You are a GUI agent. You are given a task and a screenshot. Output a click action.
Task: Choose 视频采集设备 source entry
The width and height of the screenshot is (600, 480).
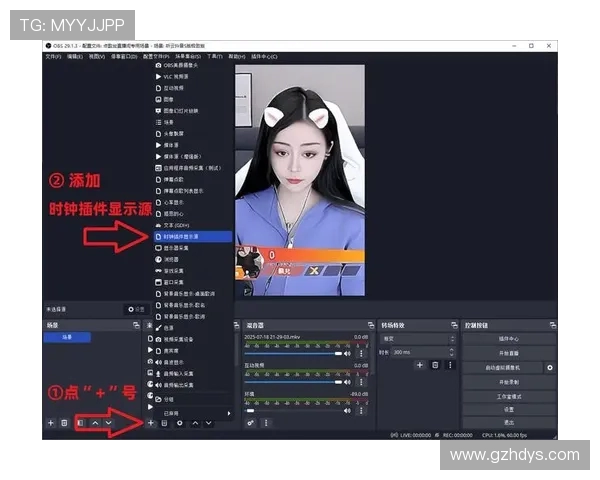click(x=193, y=339)
